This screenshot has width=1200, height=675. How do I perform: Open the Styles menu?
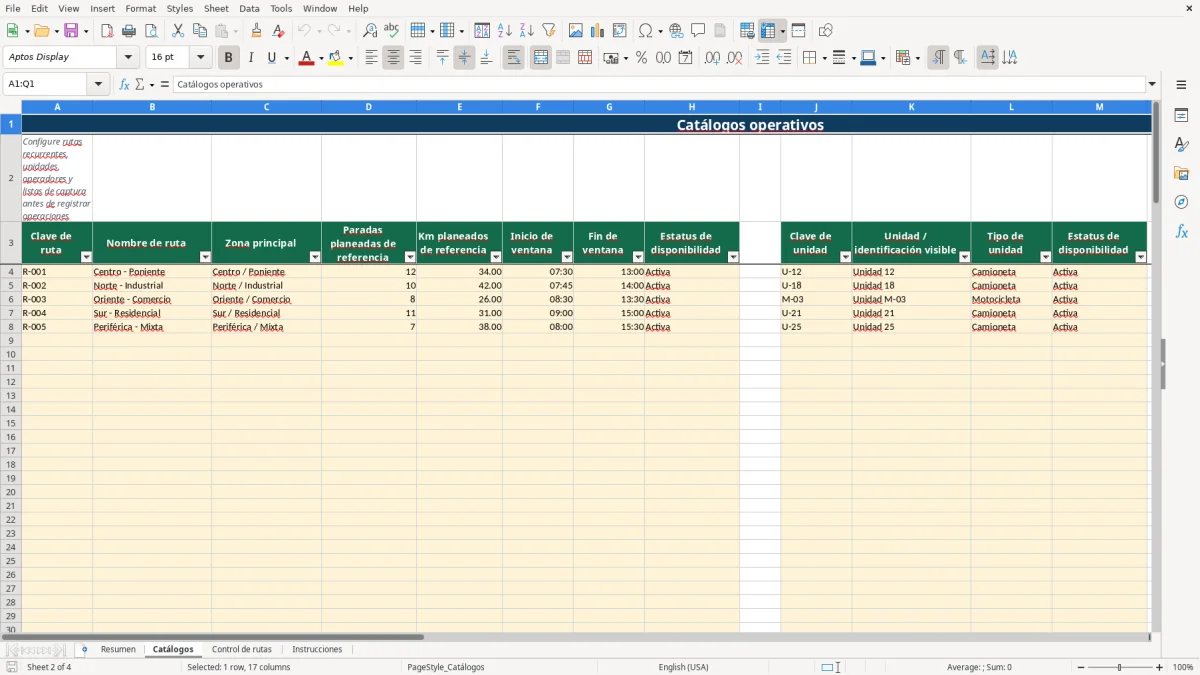click(180, 8)
